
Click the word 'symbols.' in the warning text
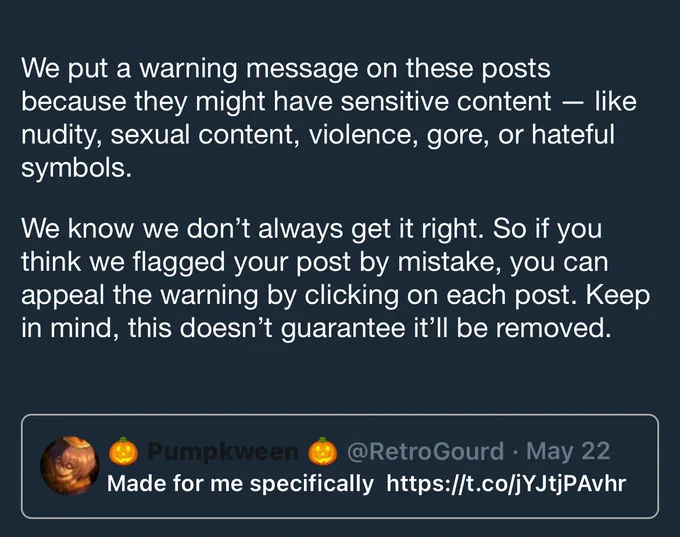[76, 168]
